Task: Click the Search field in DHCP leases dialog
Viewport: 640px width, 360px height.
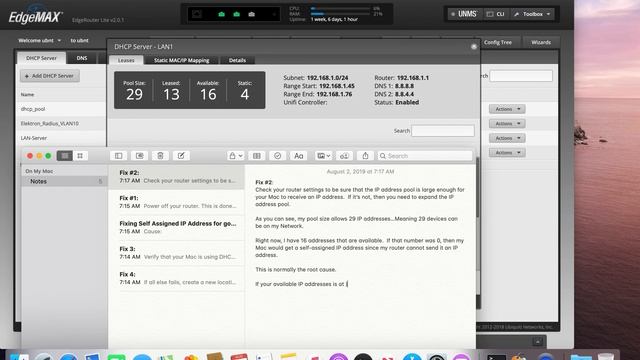Action: tap(442, 131)
